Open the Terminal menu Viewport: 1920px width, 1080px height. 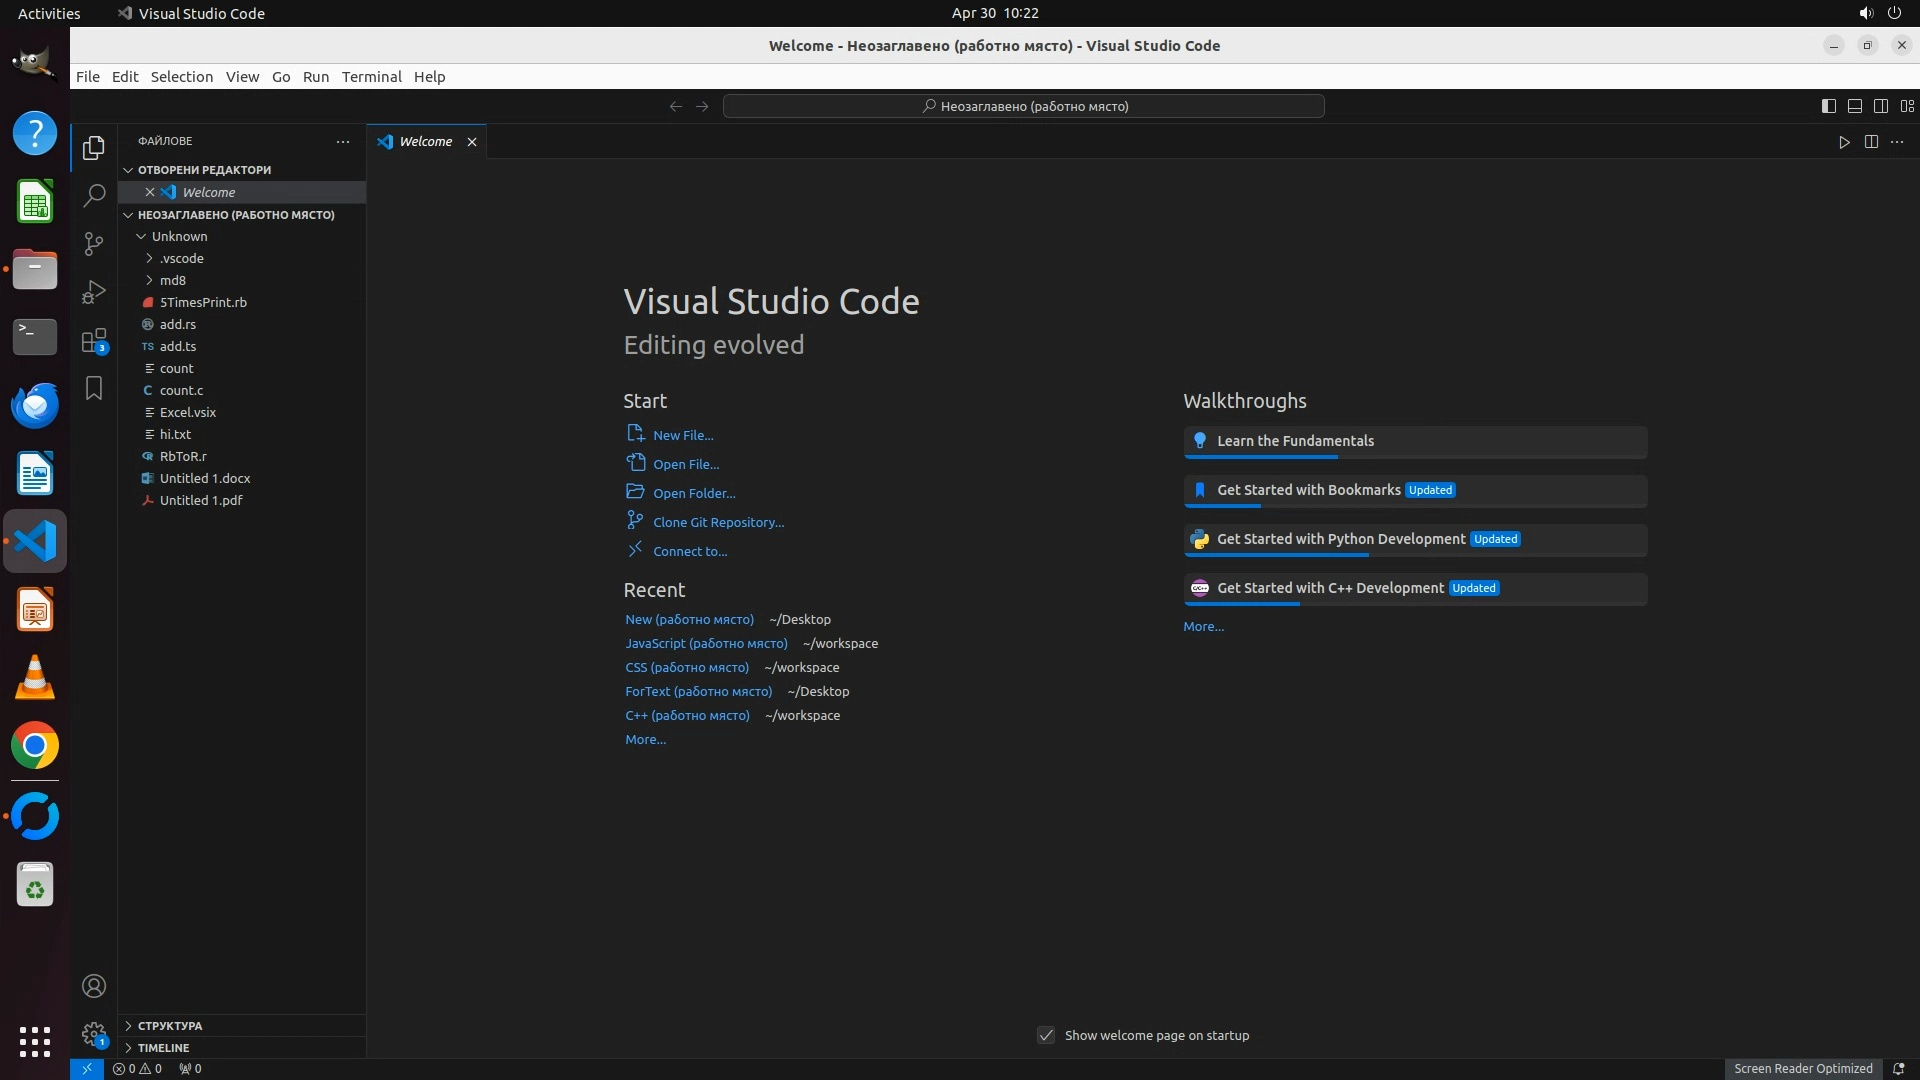(x=371, y=77)
